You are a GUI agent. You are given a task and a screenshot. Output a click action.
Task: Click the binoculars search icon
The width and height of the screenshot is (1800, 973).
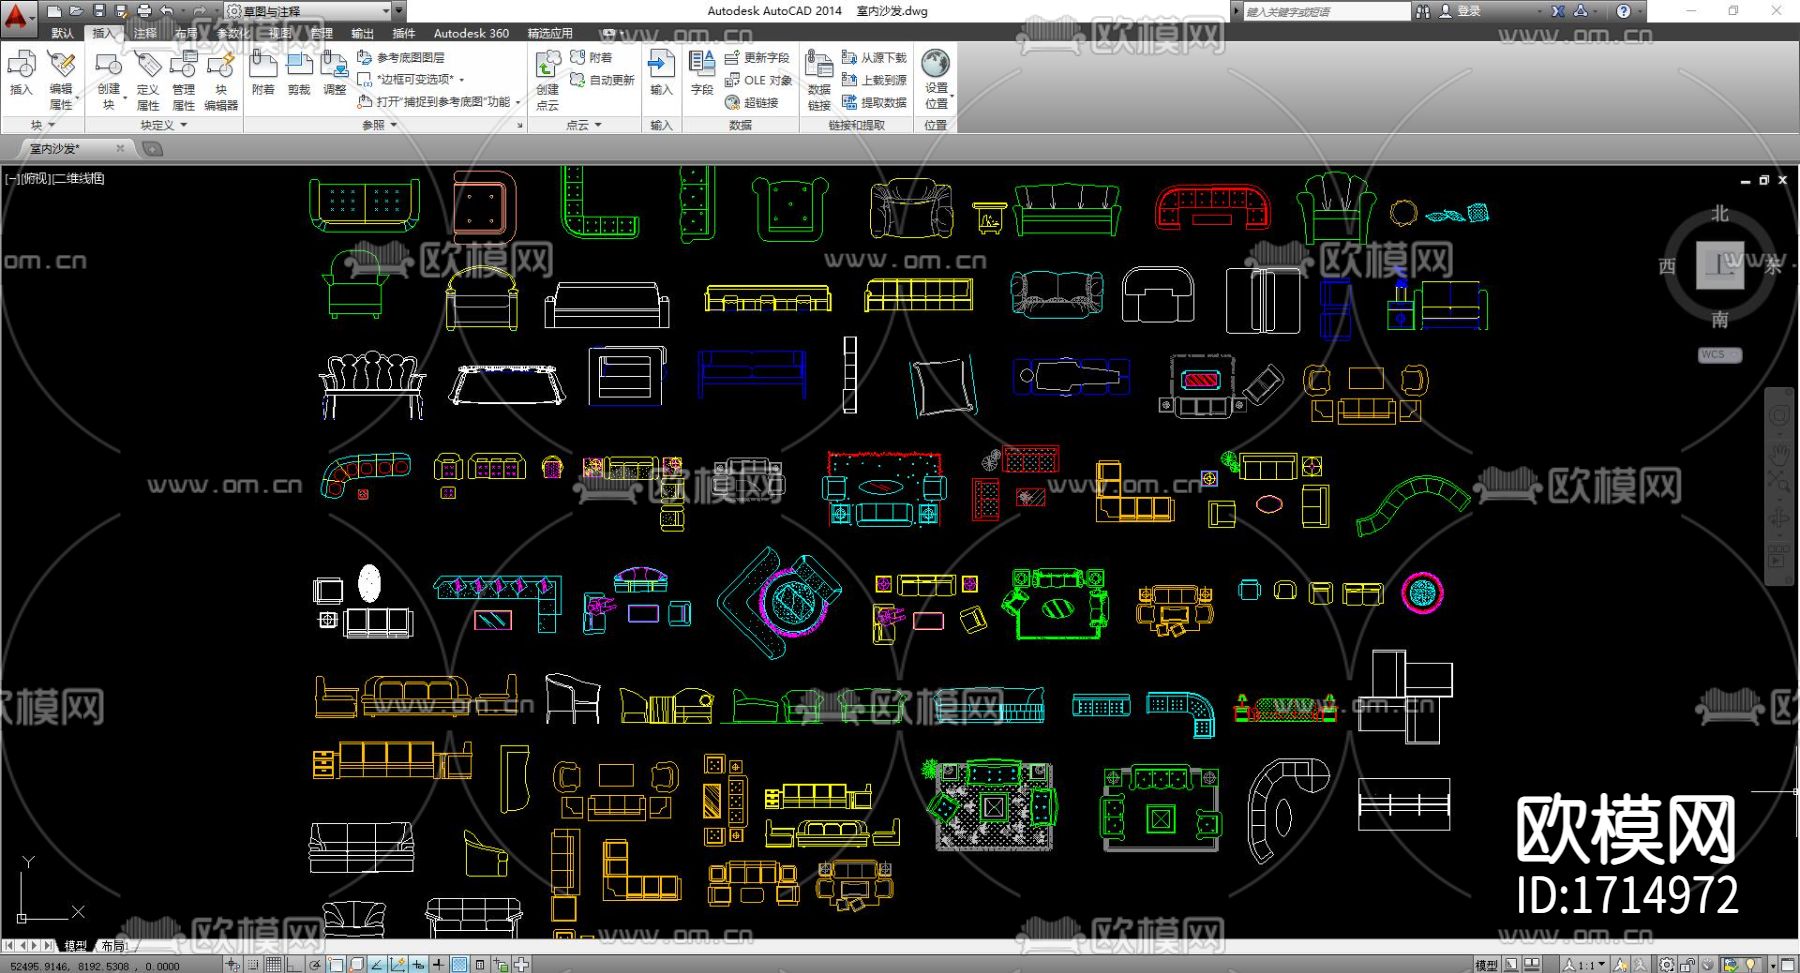(x=1423, y=11)
